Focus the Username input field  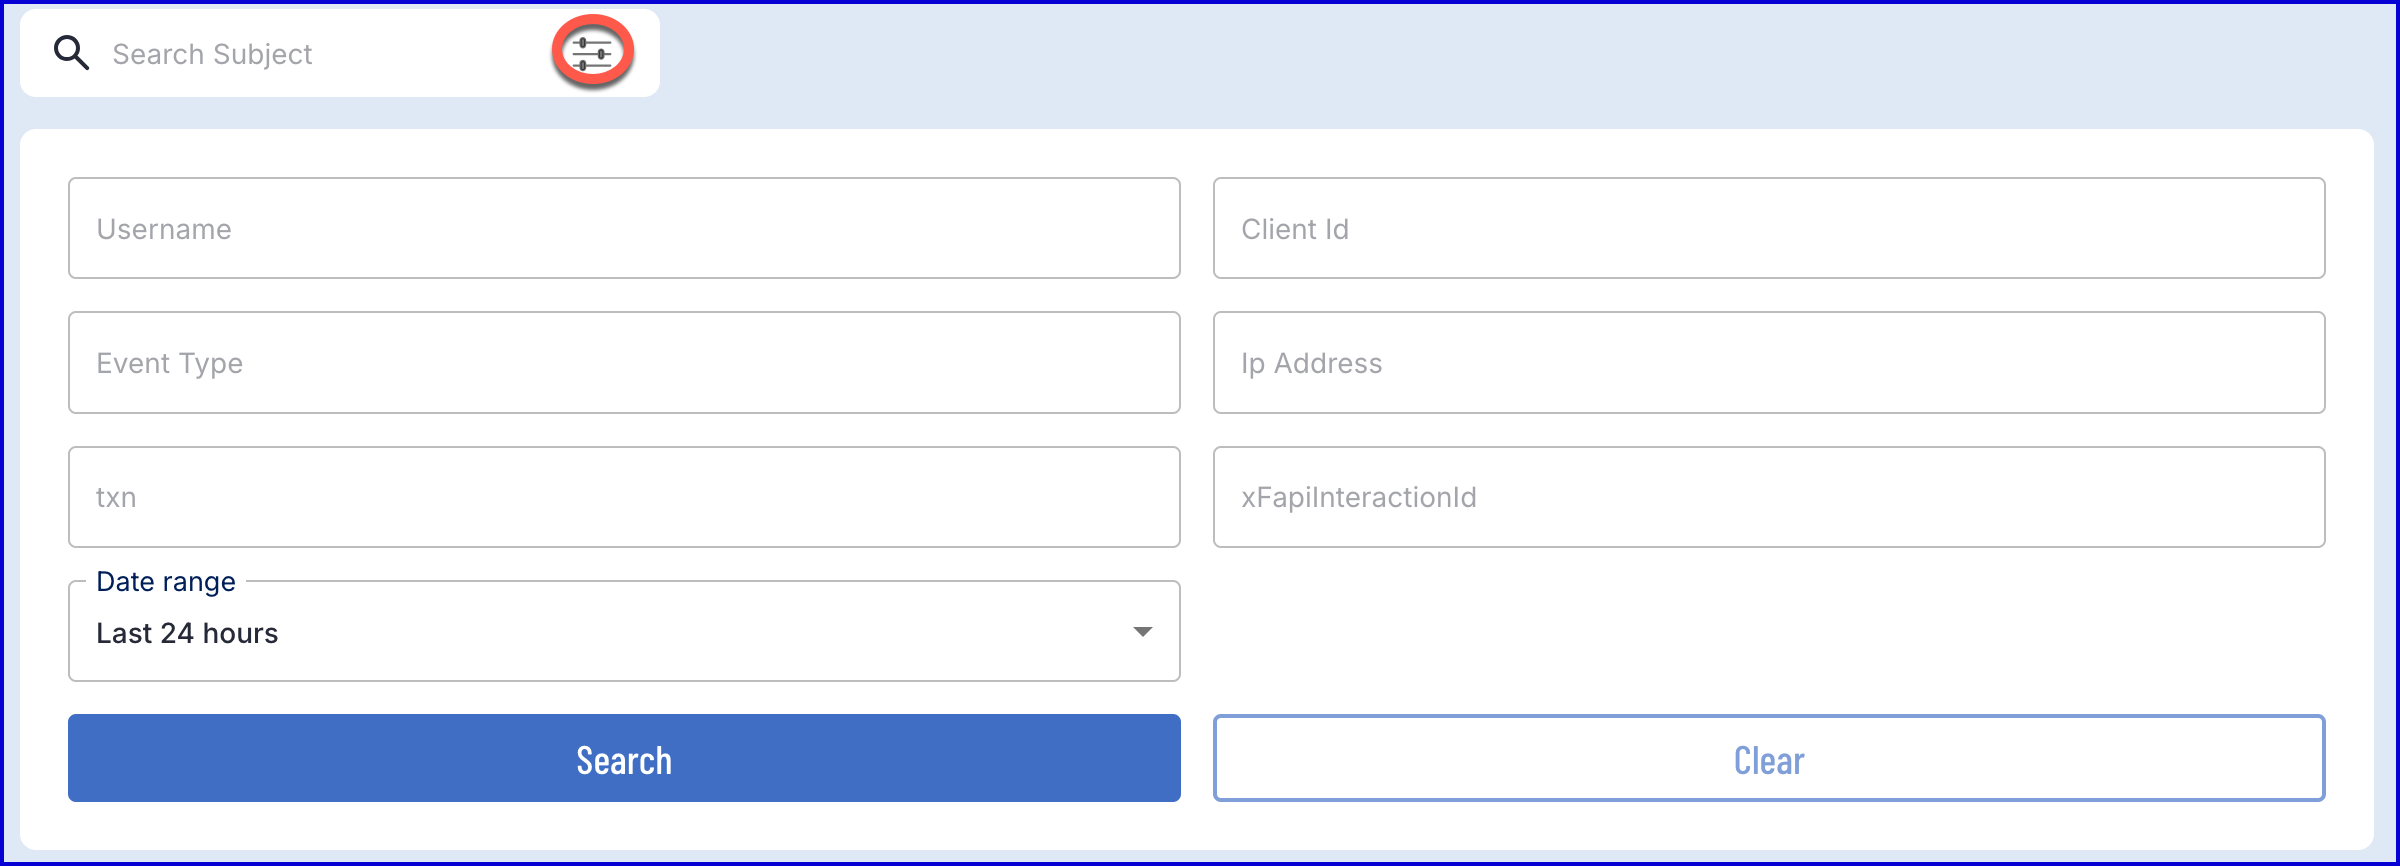click(x=624, y=228)
